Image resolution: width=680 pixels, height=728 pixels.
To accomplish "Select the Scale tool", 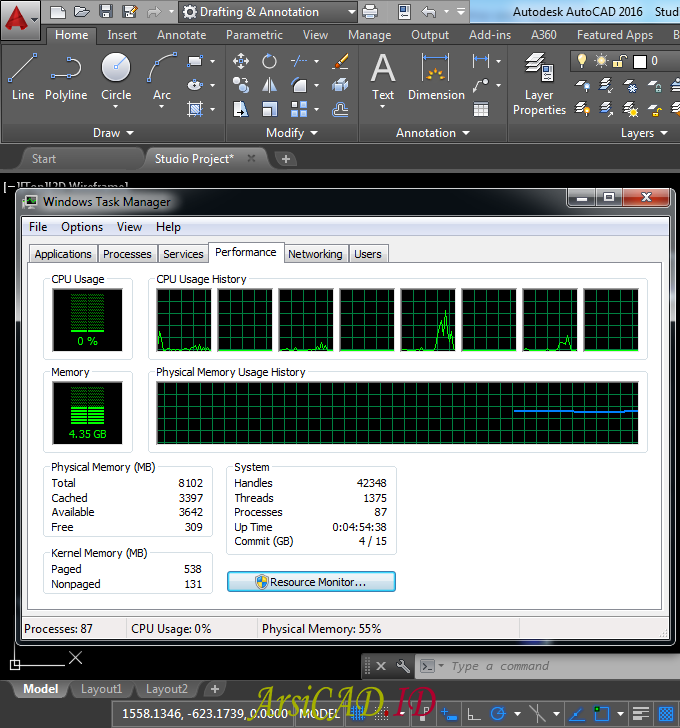I will click(269, 110).
